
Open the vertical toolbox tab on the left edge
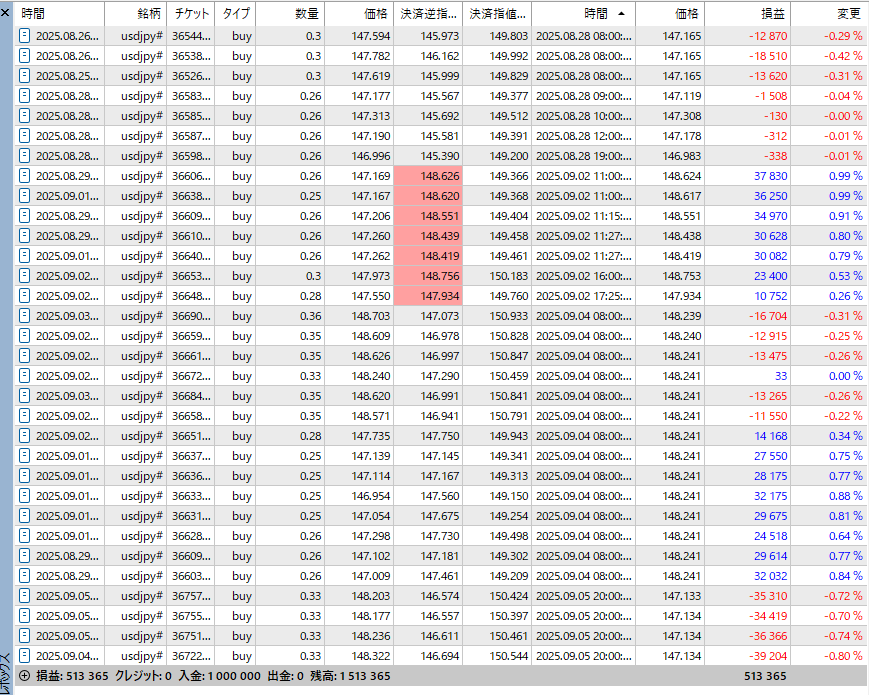(x=6, y=673)
